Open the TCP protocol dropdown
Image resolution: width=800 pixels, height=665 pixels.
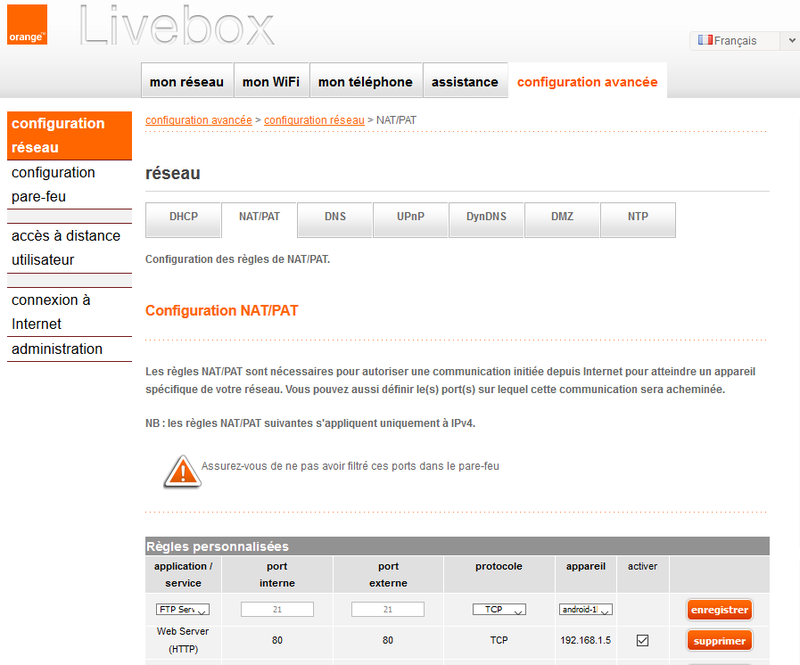499,609
